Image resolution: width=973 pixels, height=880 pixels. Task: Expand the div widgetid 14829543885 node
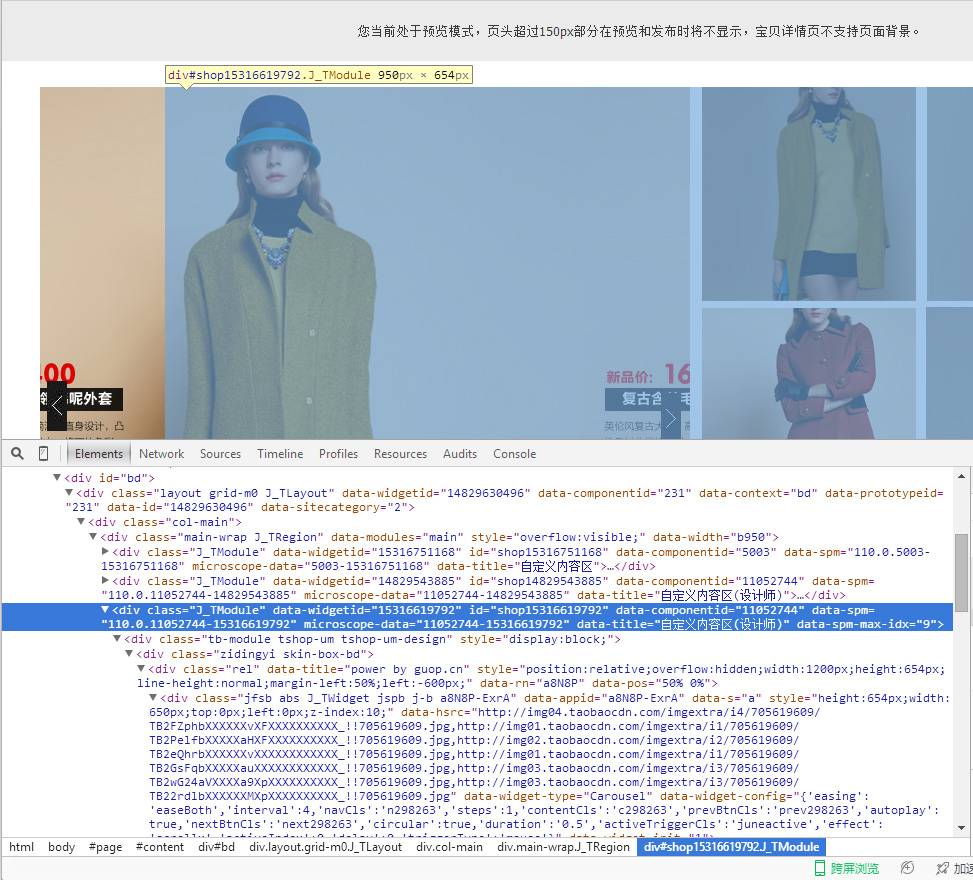(x=104, y=580)
